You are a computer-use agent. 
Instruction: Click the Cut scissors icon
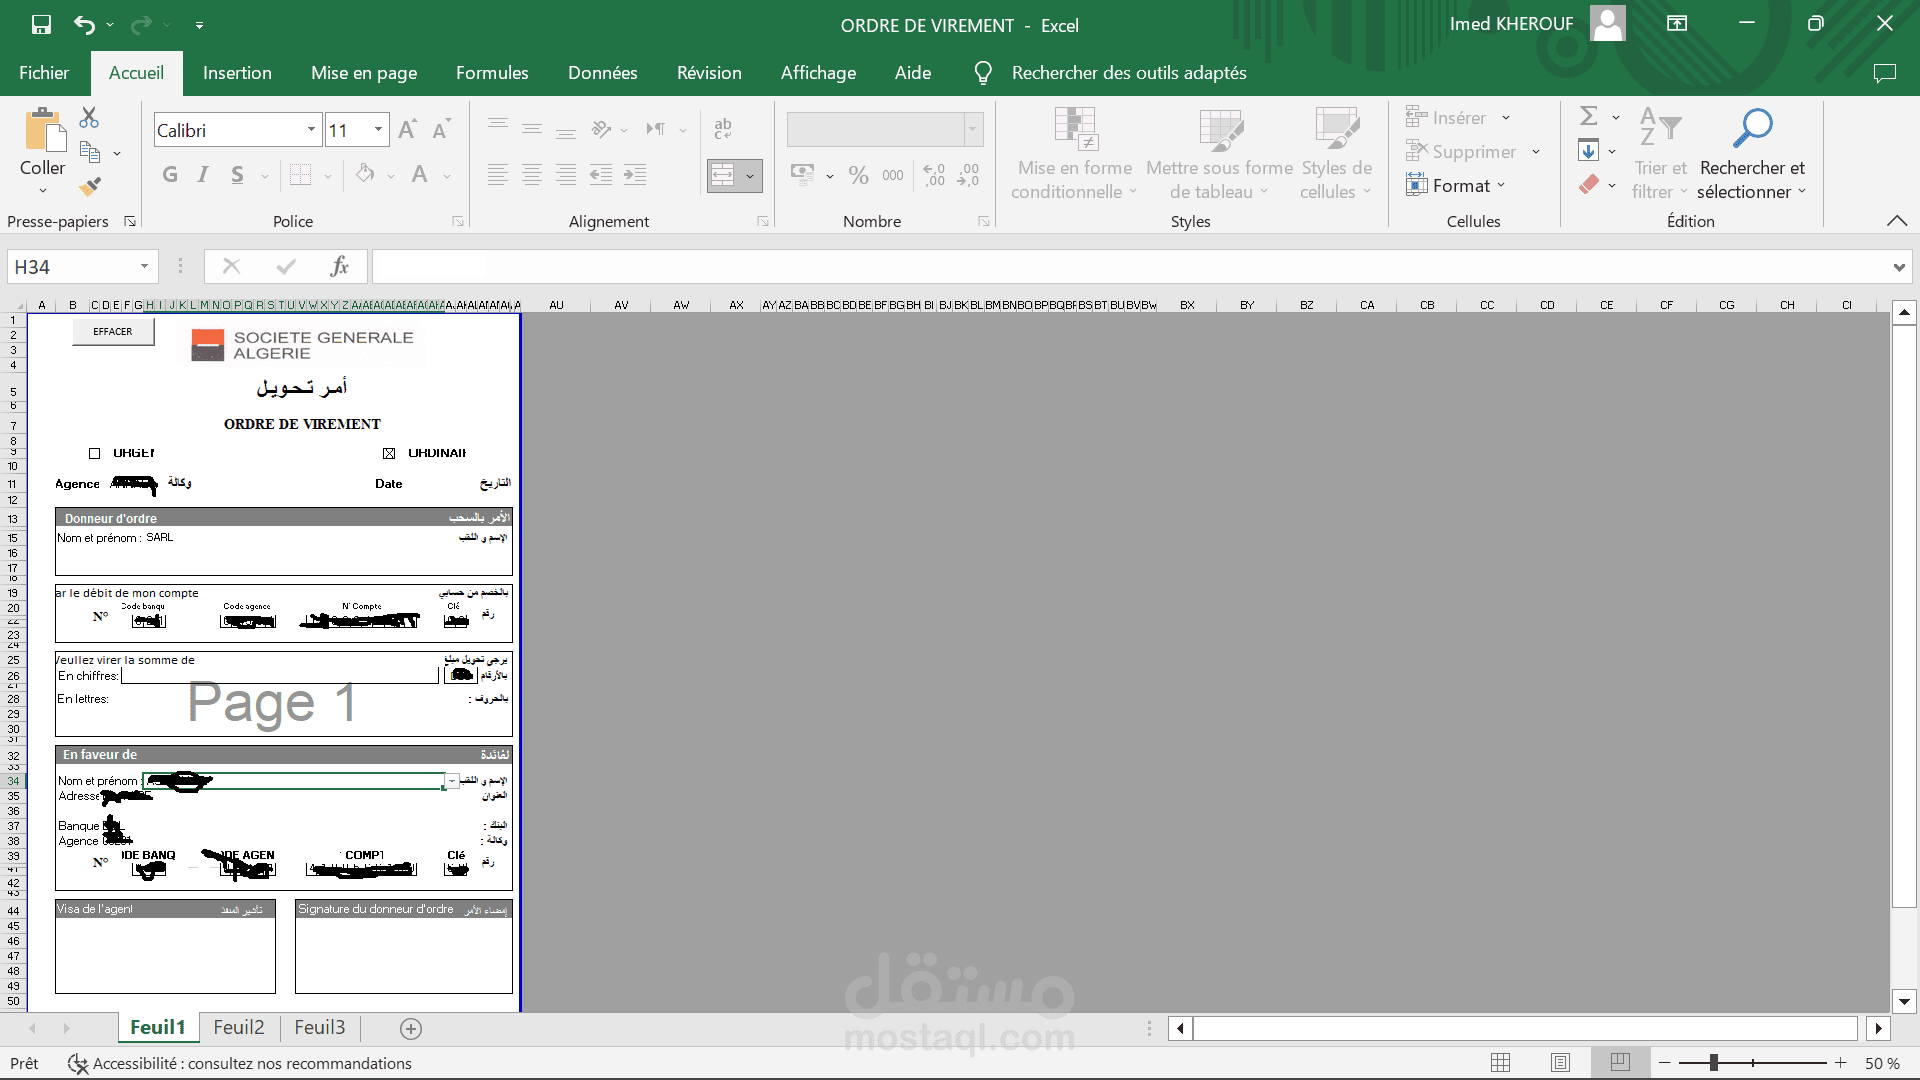pyautogui.click(x=89, y=118)
